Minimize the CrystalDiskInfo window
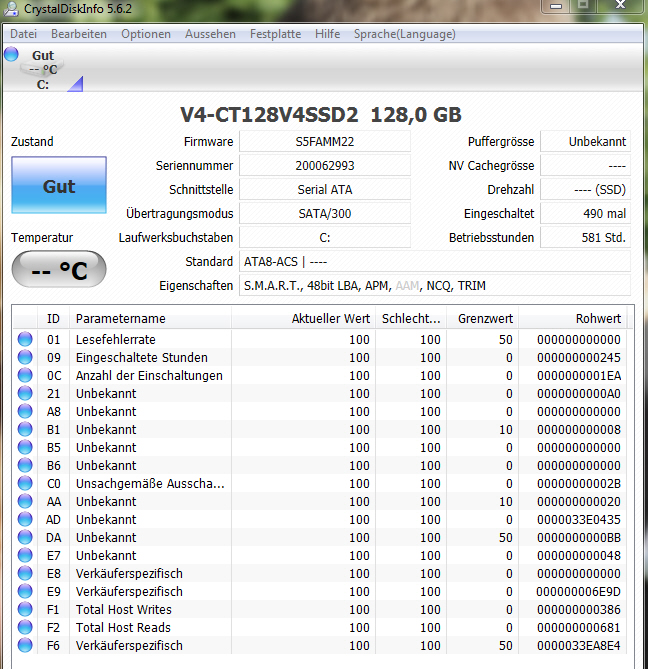 tap(555, 6)
